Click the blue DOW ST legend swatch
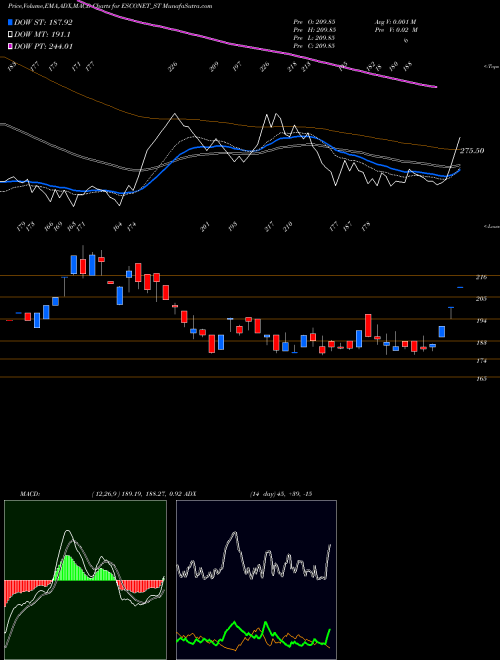 [11, 22]
